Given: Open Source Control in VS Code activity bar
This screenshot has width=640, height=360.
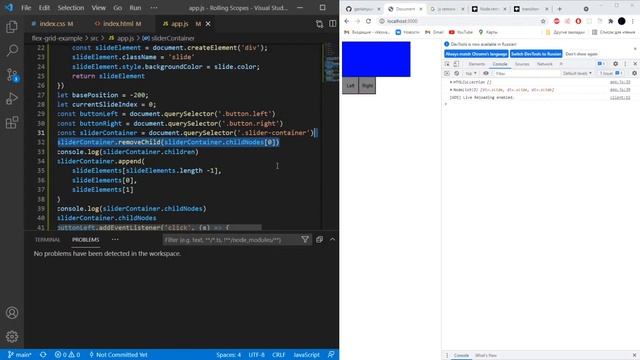Looking at the screenshot, I should [x=12, y=75].
